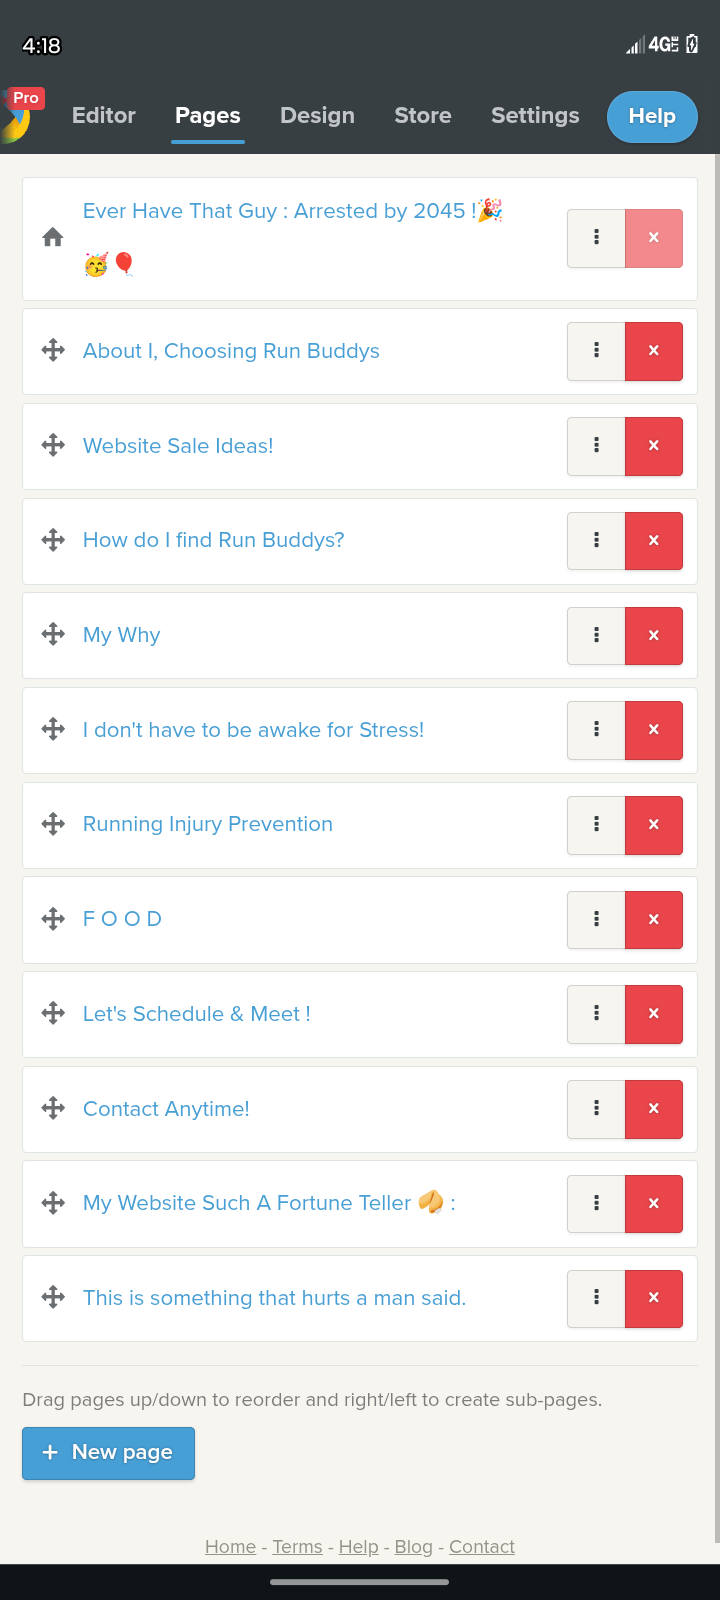720x1600 pixels.
Task: Open the 'I don't have to be awake for Stress!' page
Action: tap(253, 730)
